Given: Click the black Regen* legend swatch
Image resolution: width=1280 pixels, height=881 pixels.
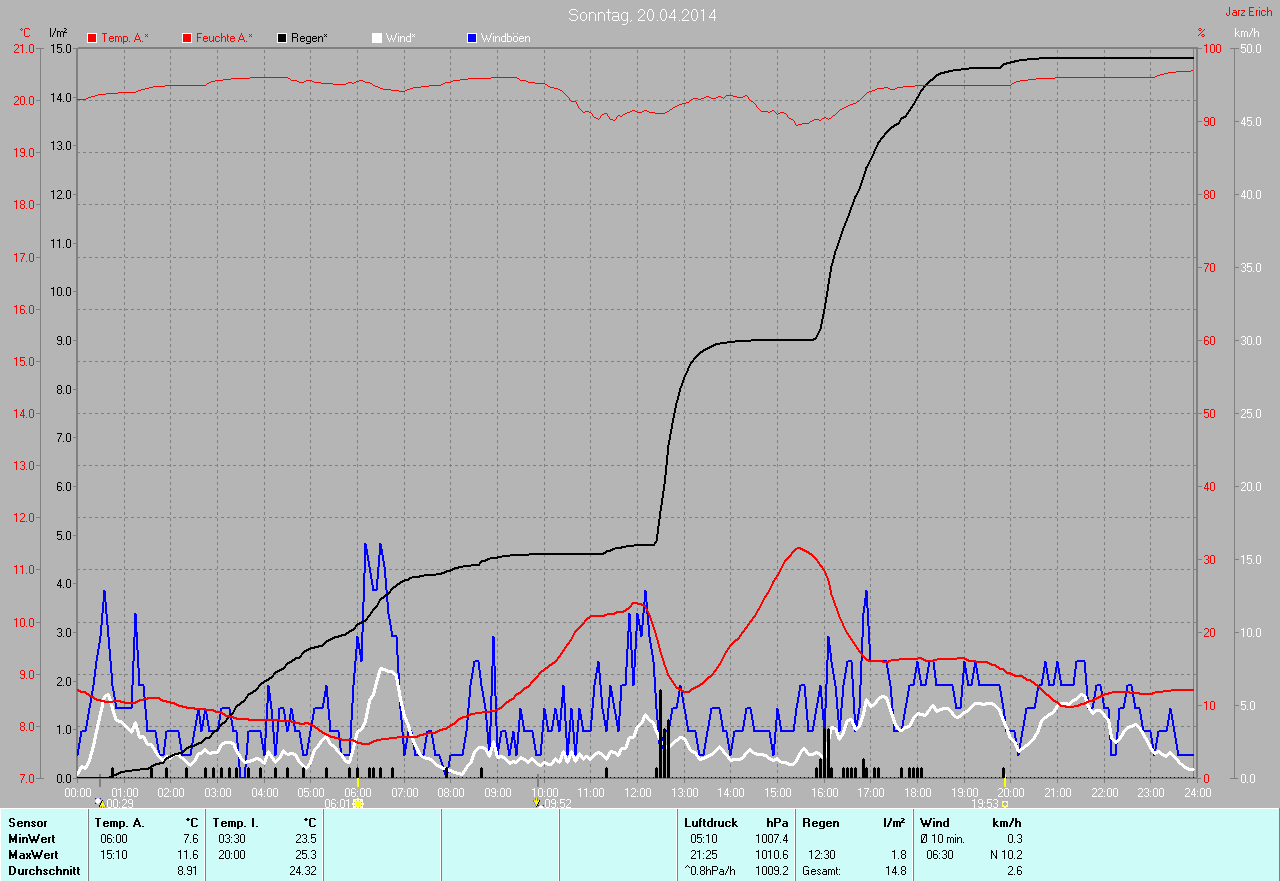Looking at the screenshot, I should 283,38.
